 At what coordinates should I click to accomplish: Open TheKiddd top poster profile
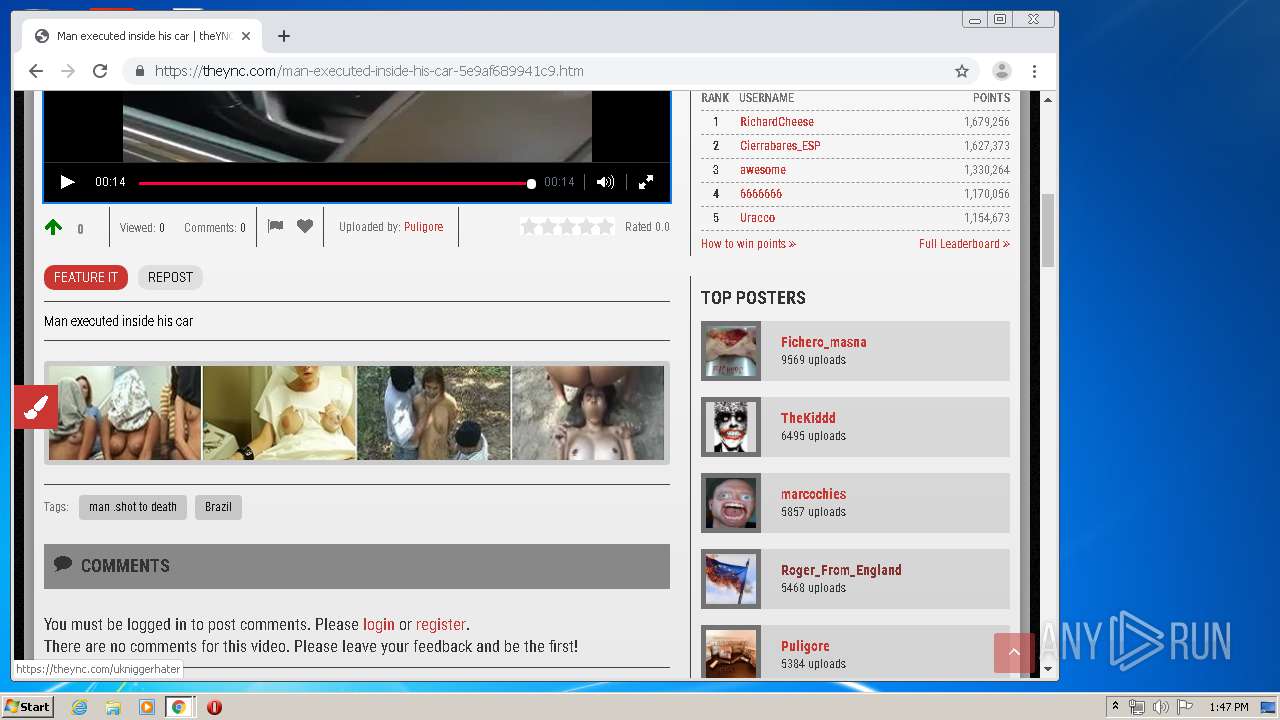pyautogui.click(x=808, y=418)
